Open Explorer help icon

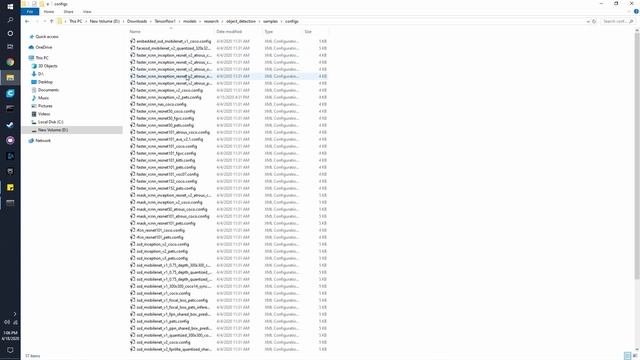tap(636, 11)
